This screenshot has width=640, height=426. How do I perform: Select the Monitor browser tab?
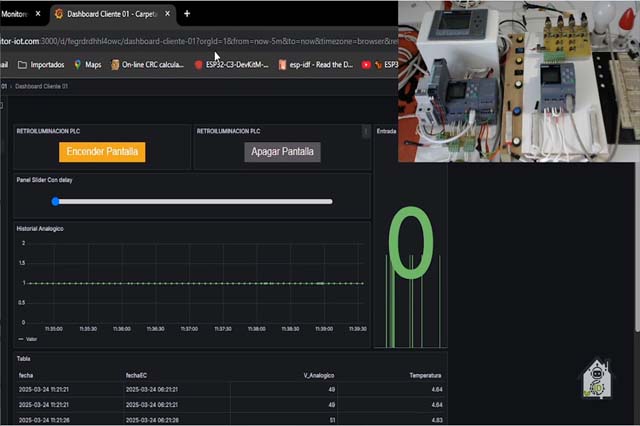pyautogui.click(x=15, y=14)
